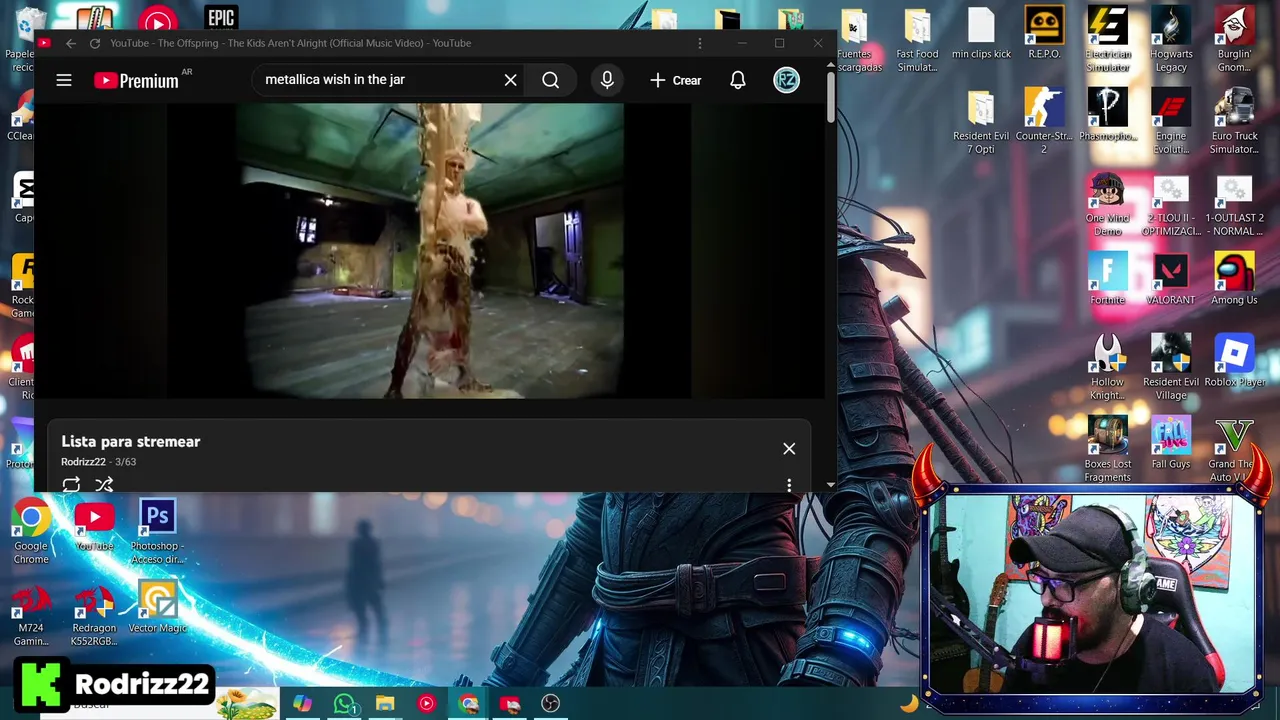This screenshot has width=1280, height=720.
Task: Open the Euro Truck Simulator shortcut
Action: pos(1234,122)
